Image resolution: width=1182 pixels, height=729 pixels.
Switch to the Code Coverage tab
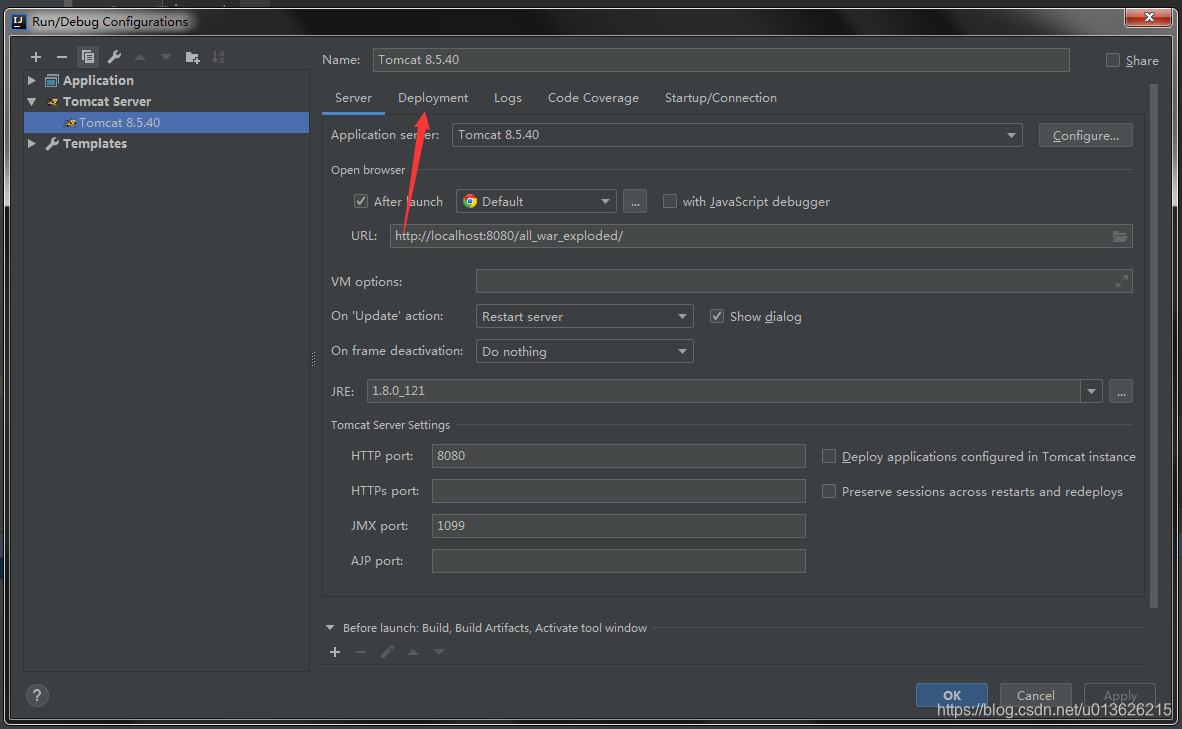pos(593,98)
